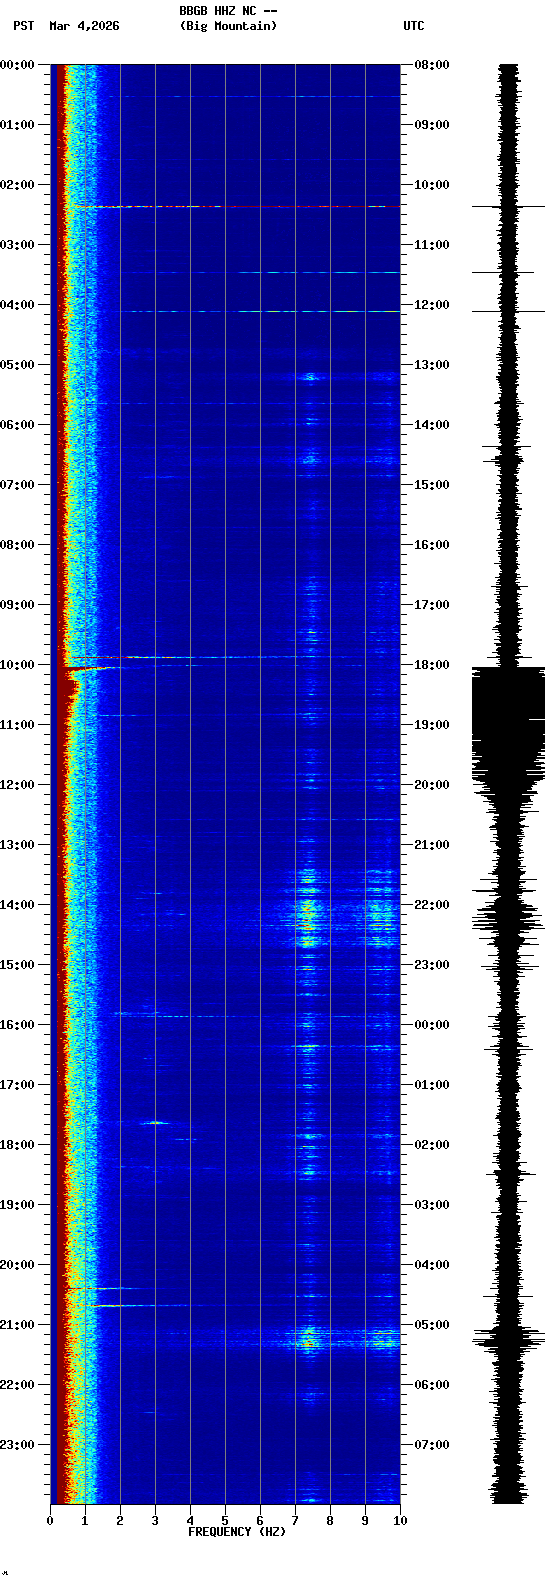Click the 10:00 UTC time label
The height and width of the screenshot is (1584, 552).
(432, 185)
